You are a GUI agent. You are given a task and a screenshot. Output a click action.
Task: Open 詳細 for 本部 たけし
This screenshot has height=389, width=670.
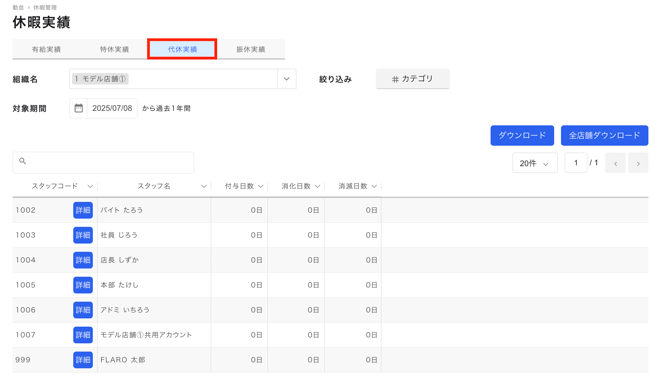(83, 285)
